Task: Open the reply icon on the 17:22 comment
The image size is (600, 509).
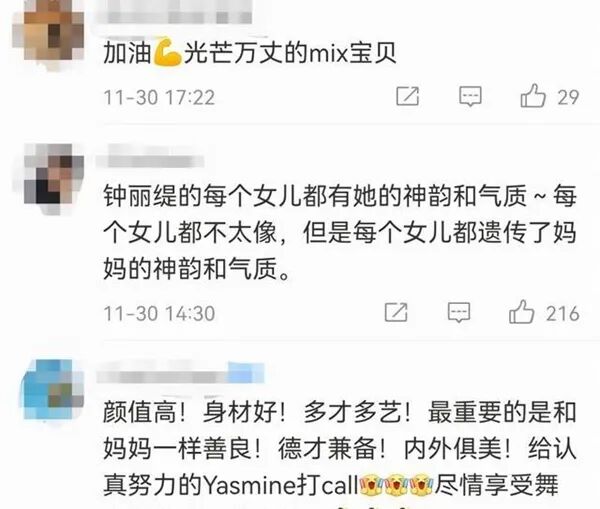Action: pos(470,96)
